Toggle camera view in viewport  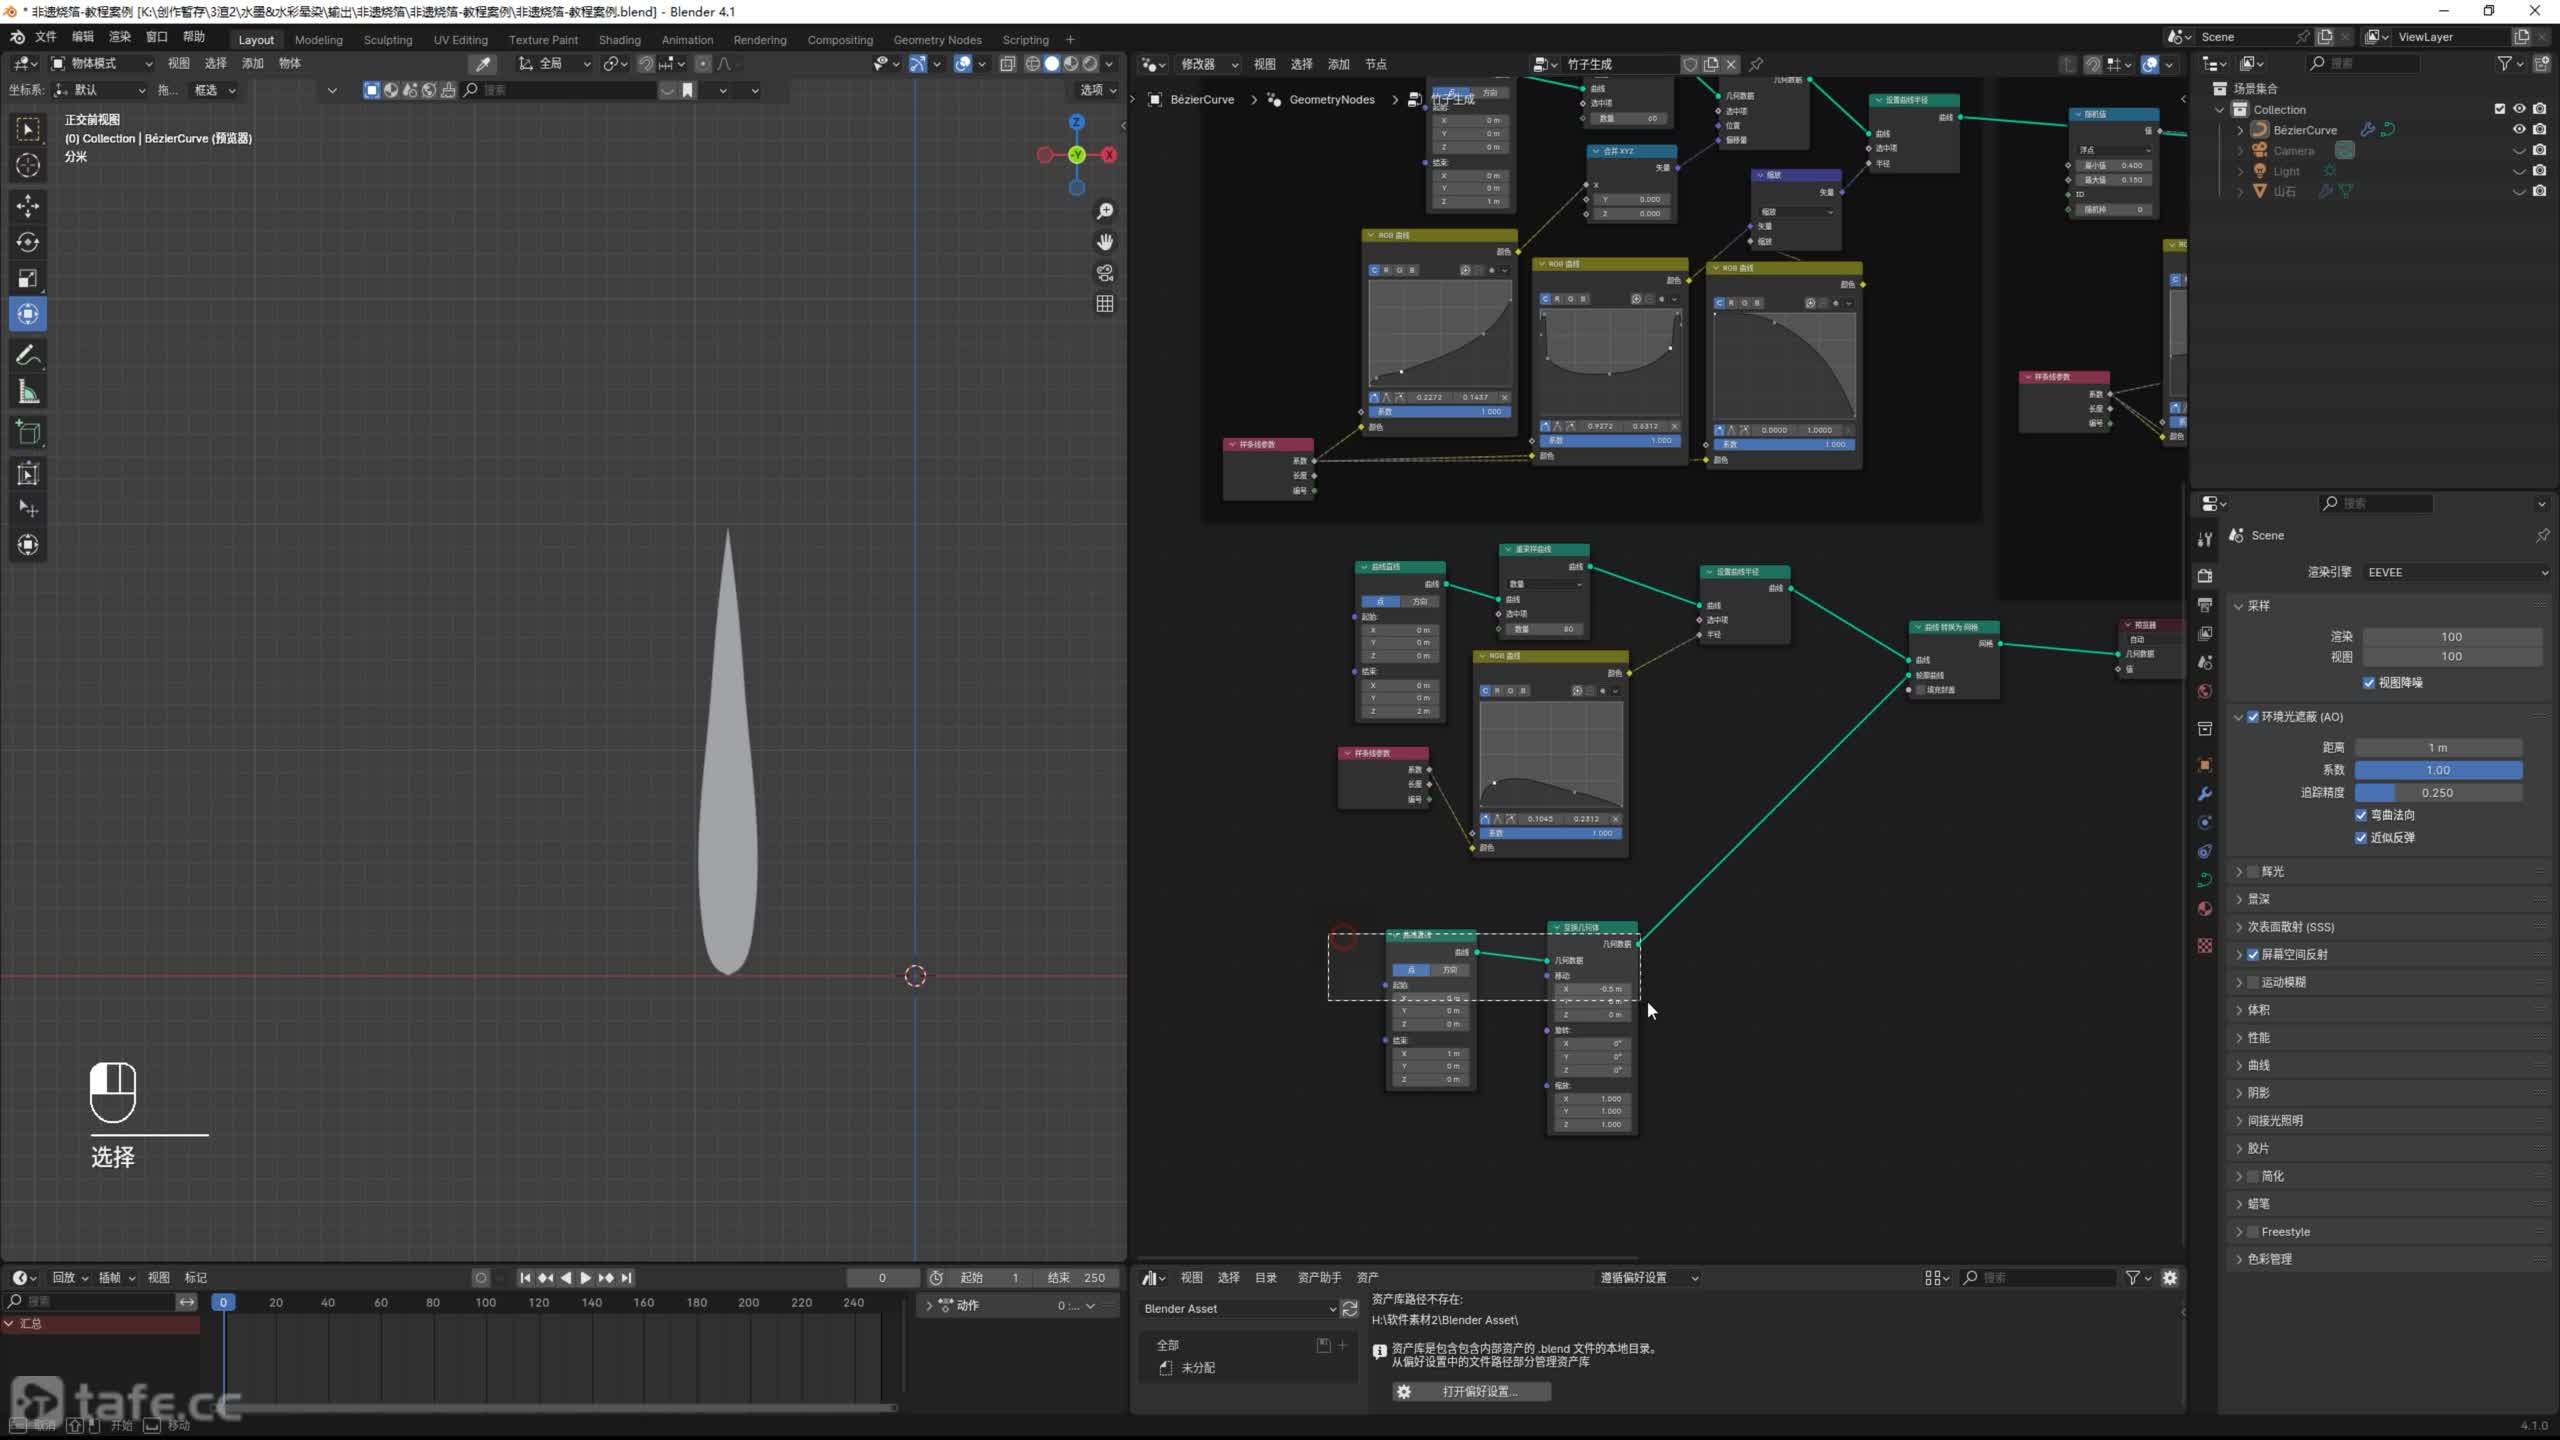pos(1105,273)
